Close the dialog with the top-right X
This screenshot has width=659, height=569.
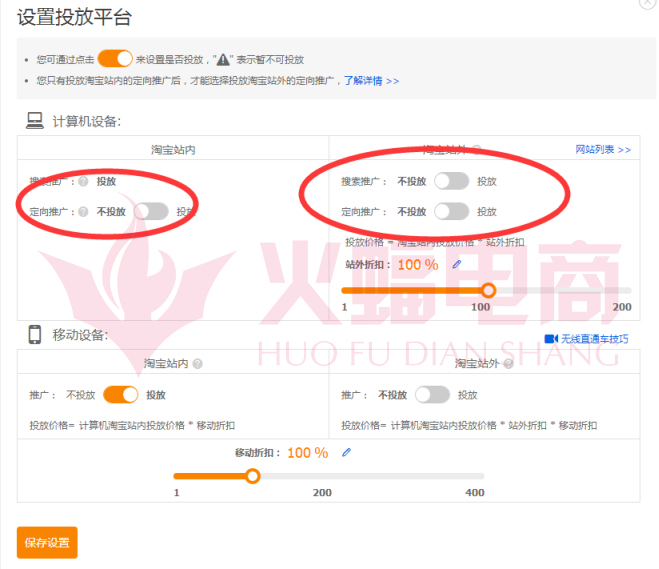648,2
